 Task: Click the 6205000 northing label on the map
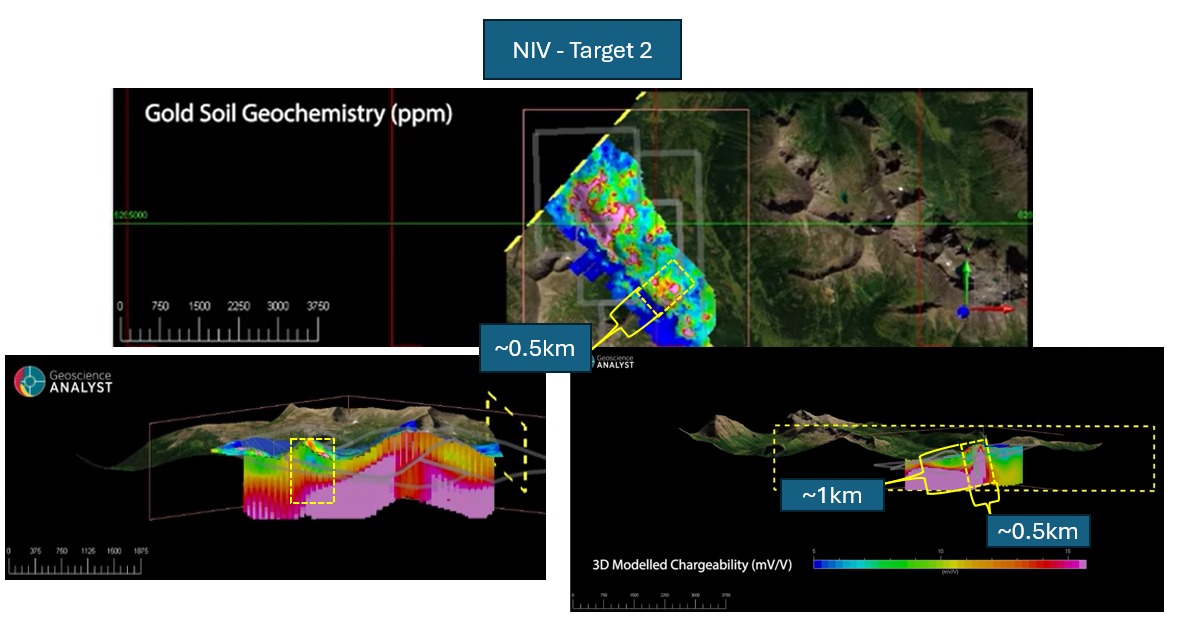(x=131, y=215)
